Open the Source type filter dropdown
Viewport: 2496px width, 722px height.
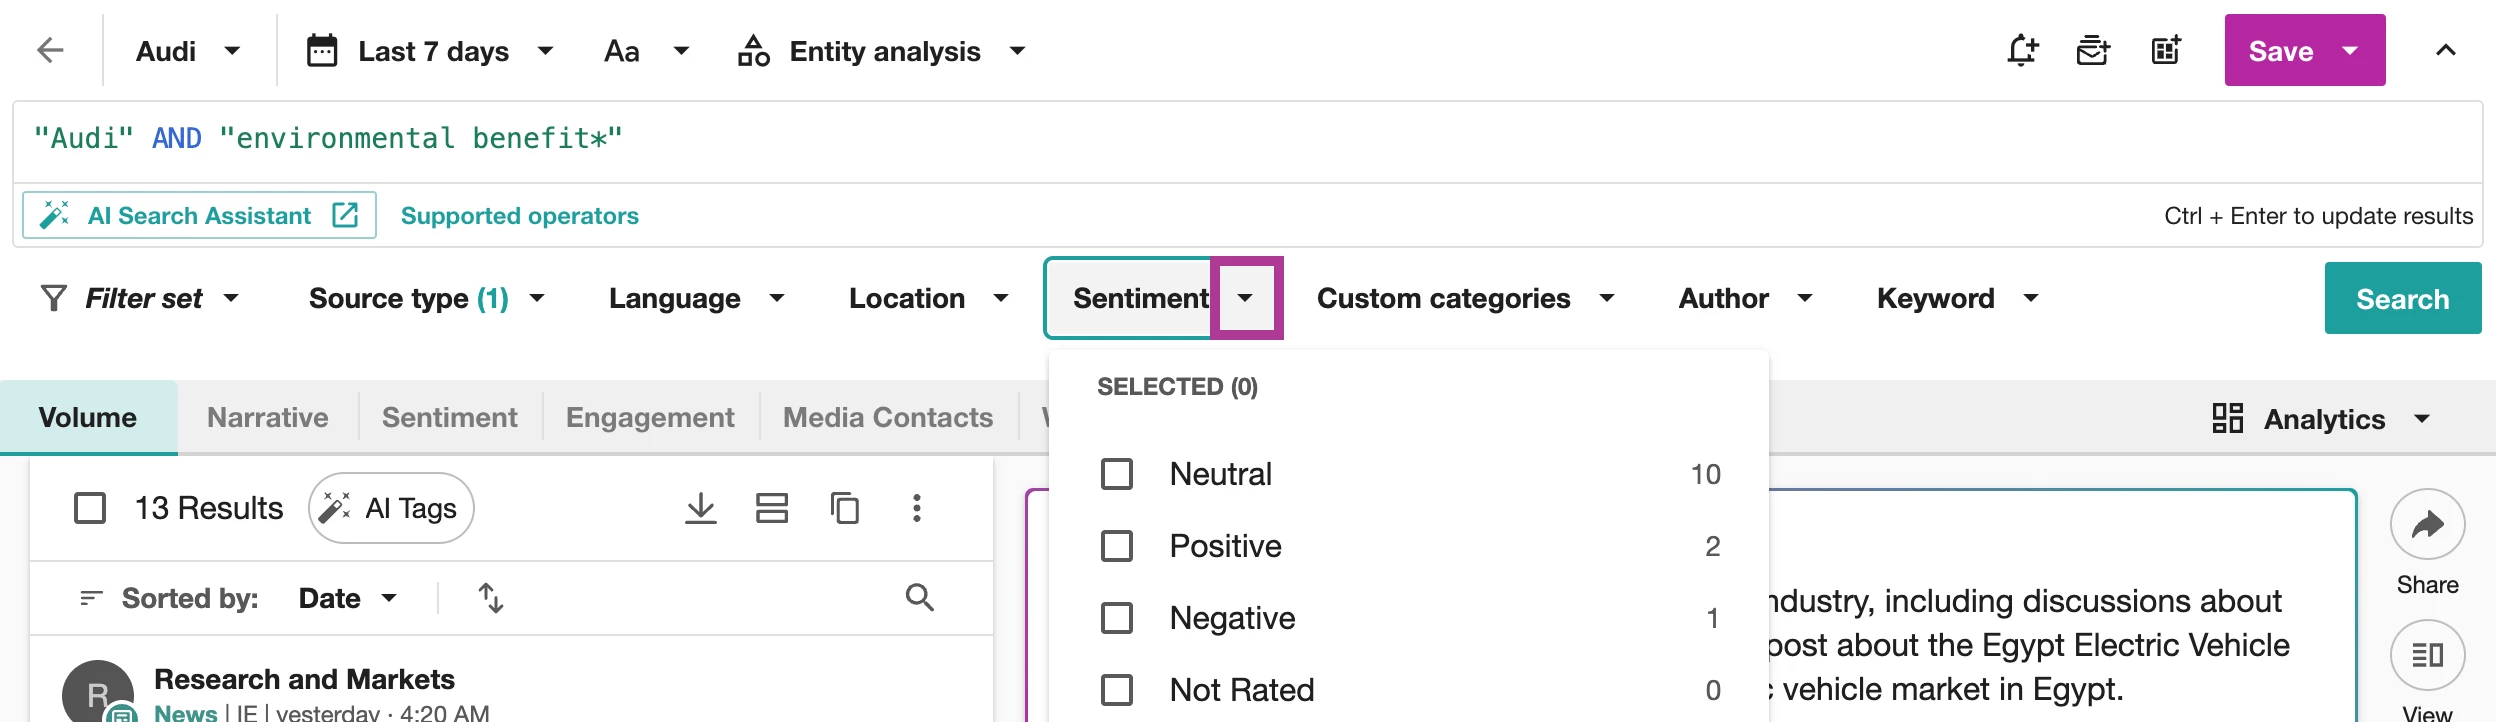click(427, 298)
